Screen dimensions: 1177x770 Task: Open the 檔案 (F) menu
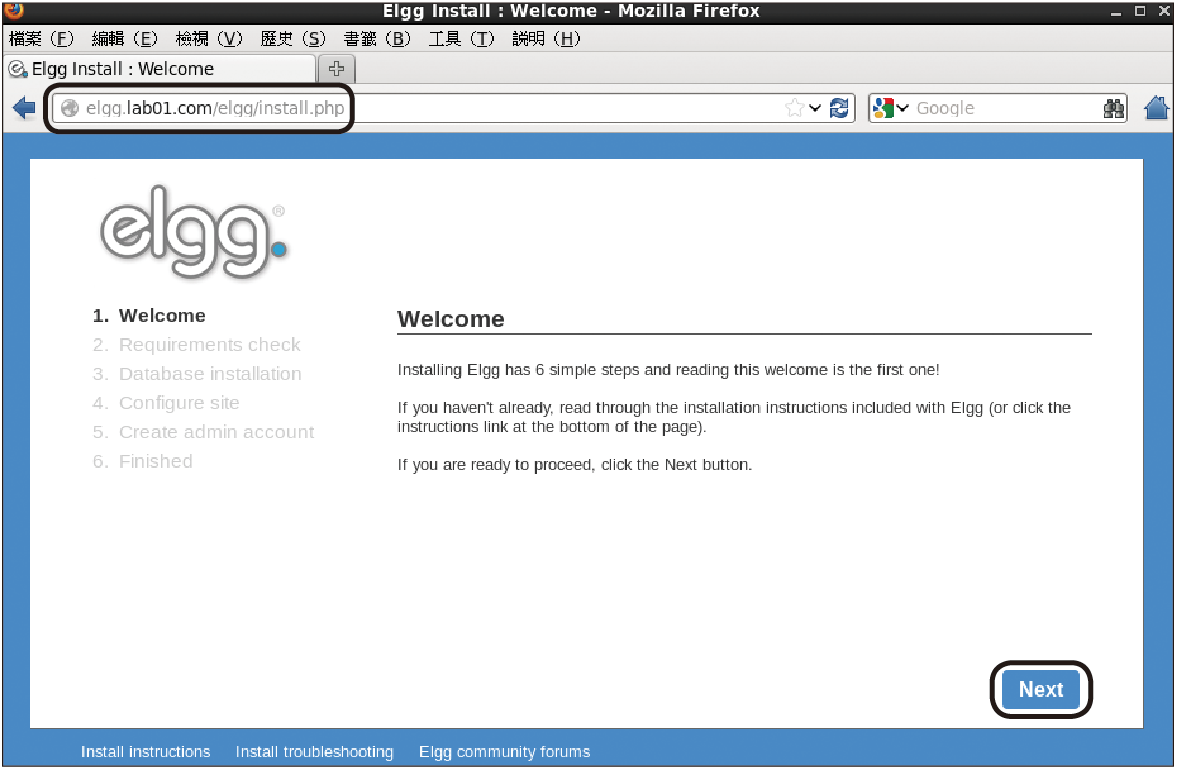pos(41,39)
